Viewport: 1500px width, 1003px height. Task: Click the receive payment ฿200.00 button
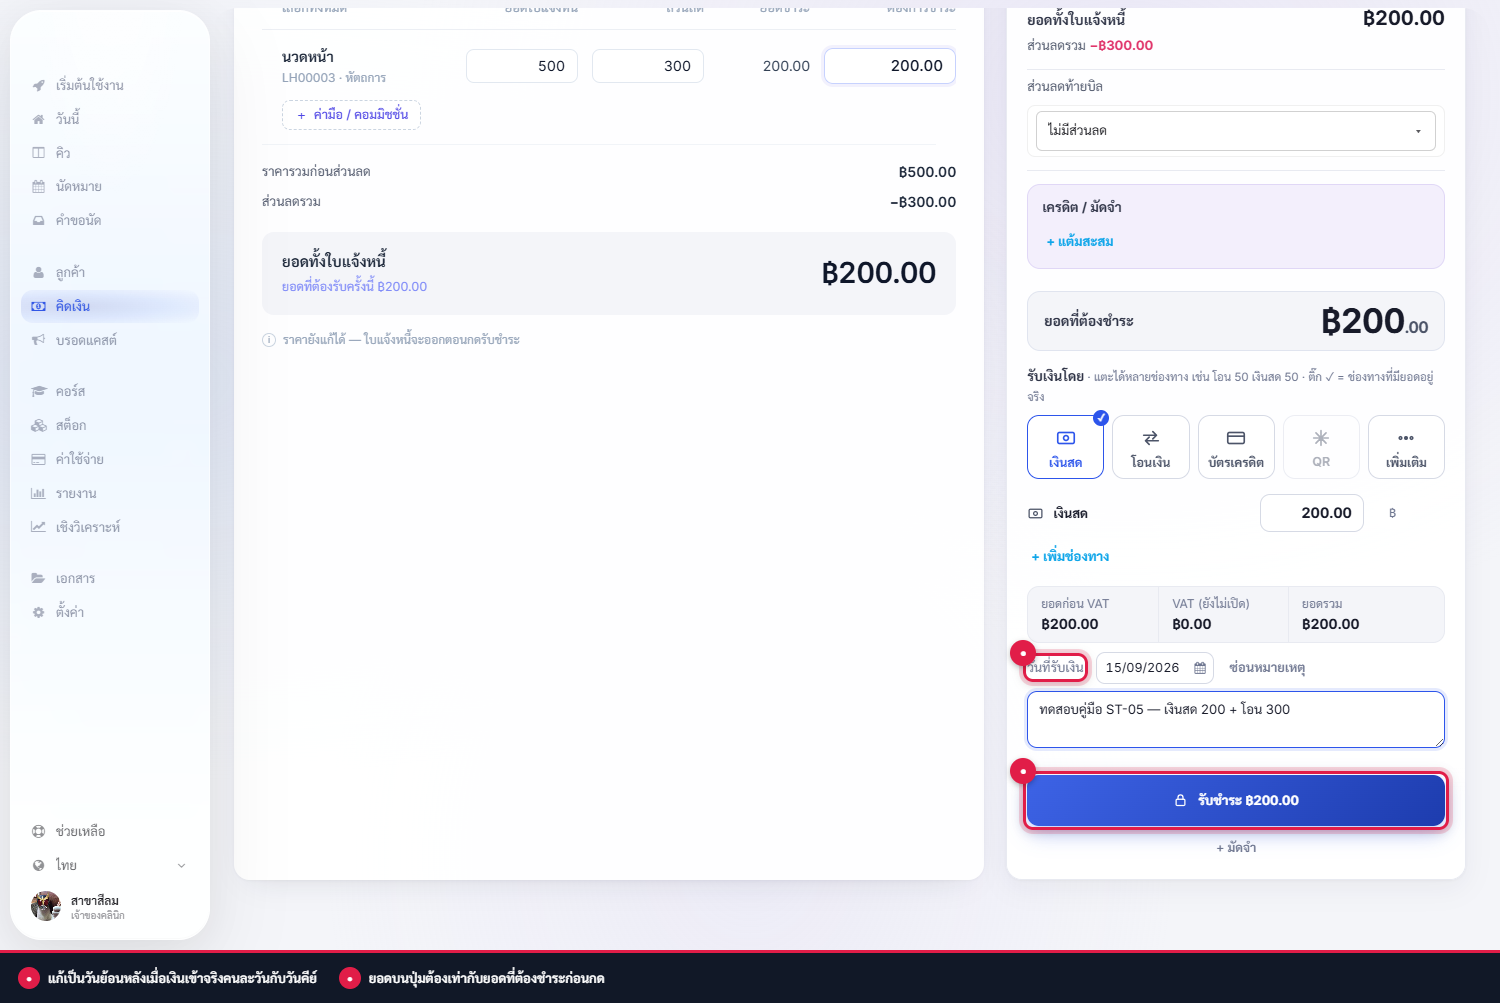[1236, 800]
